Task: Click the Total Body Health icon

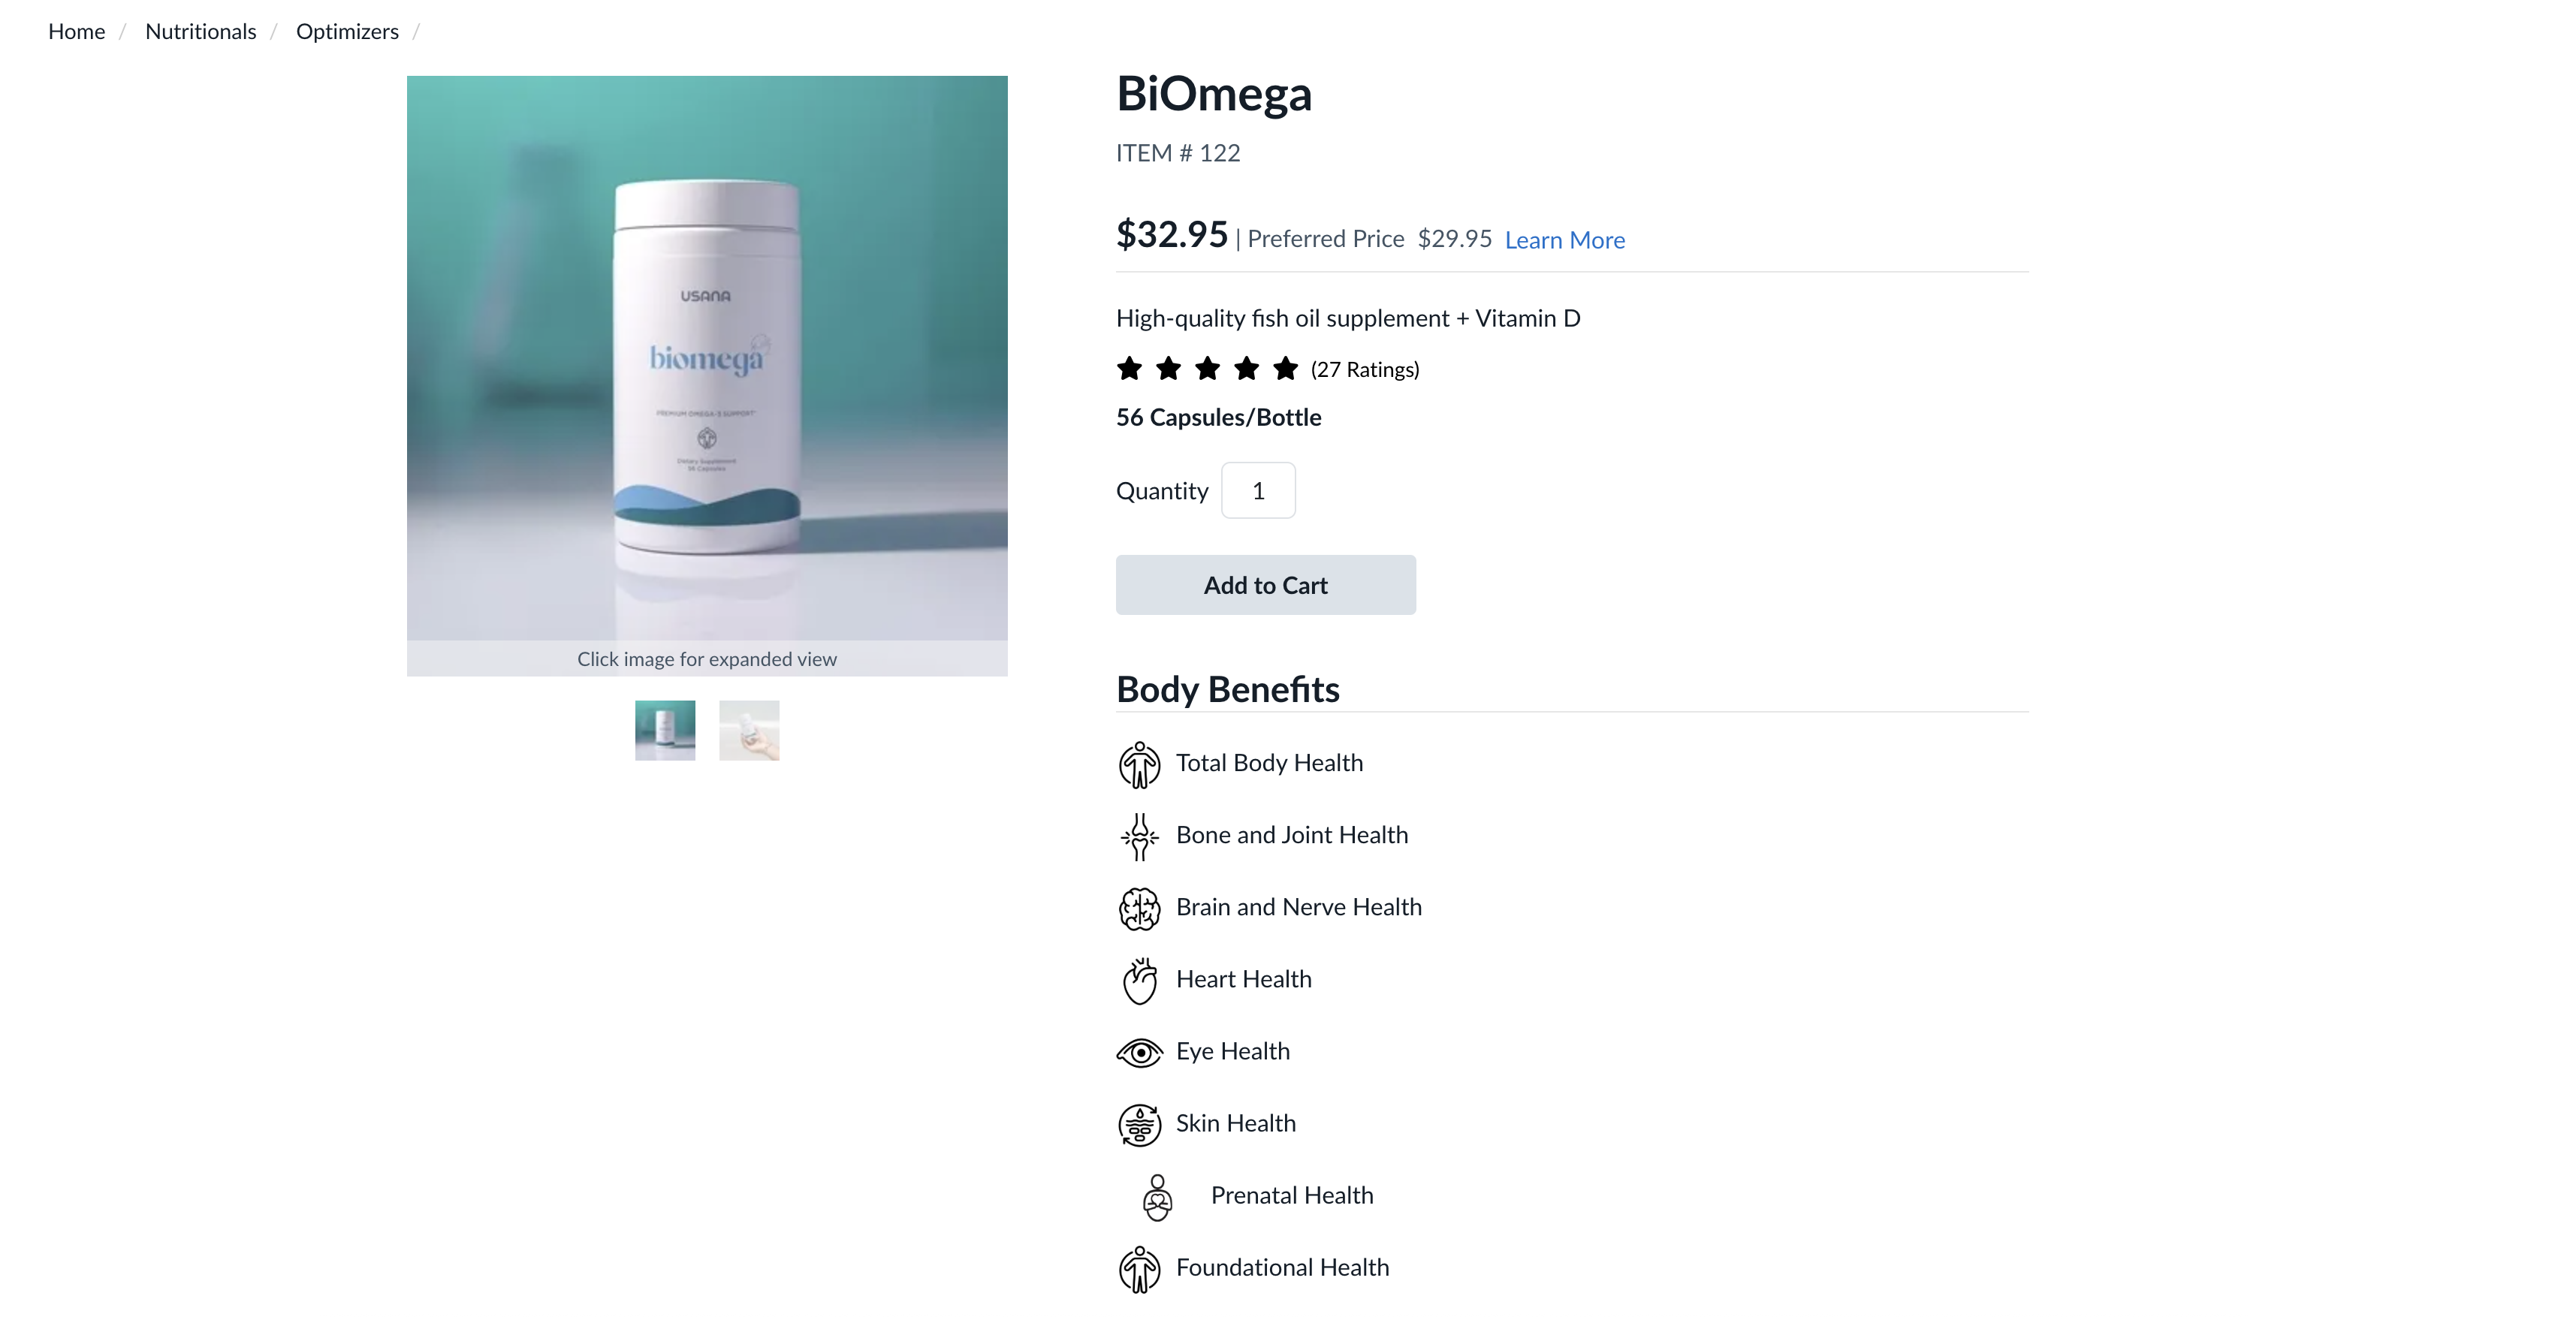Action: pyautogui.click(x=1139, y=764)
